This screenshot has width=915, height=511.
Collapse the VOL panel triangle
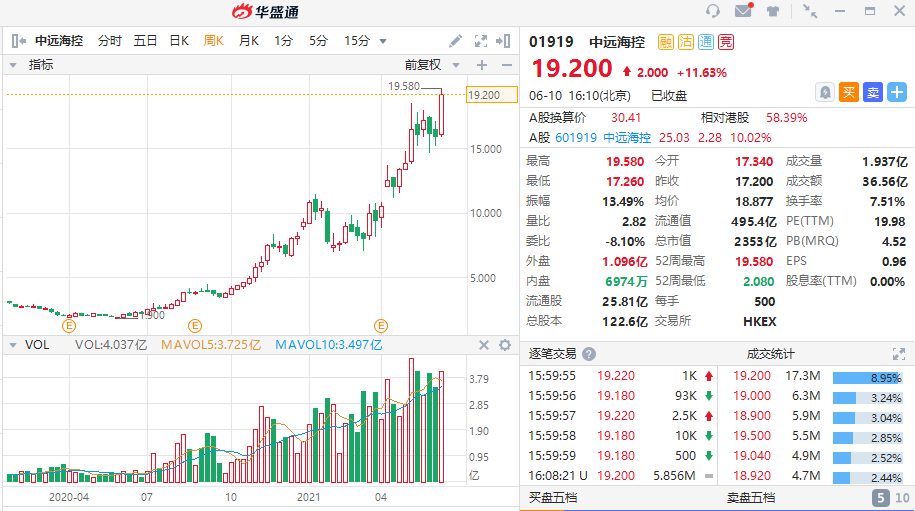(13, 345)
